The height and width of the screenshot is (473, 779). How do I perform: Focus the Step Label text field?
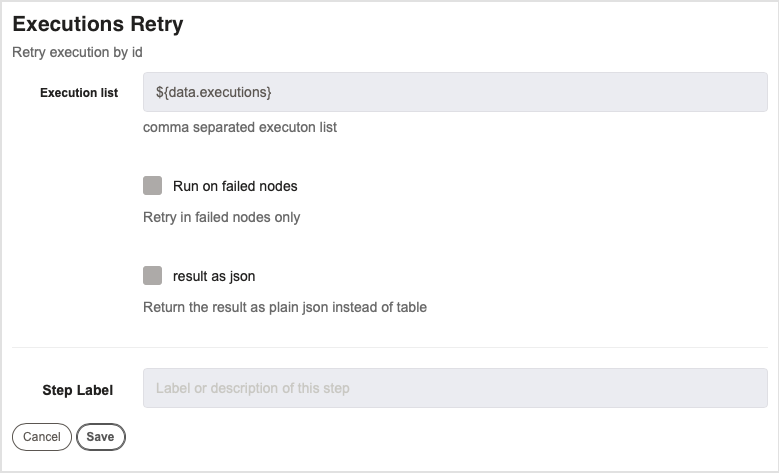(455, 388)
